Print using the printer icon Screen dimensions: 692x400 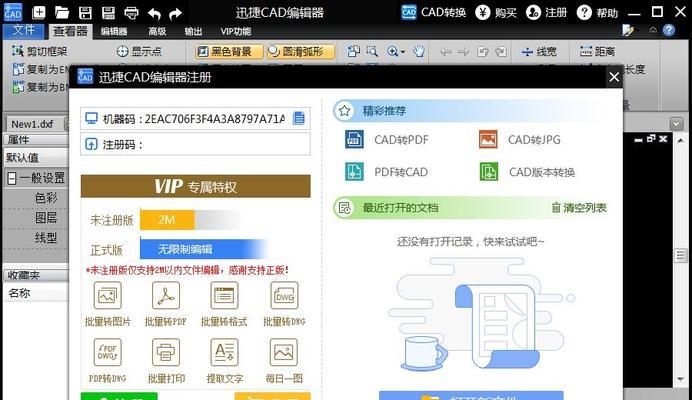coord(132,13)
